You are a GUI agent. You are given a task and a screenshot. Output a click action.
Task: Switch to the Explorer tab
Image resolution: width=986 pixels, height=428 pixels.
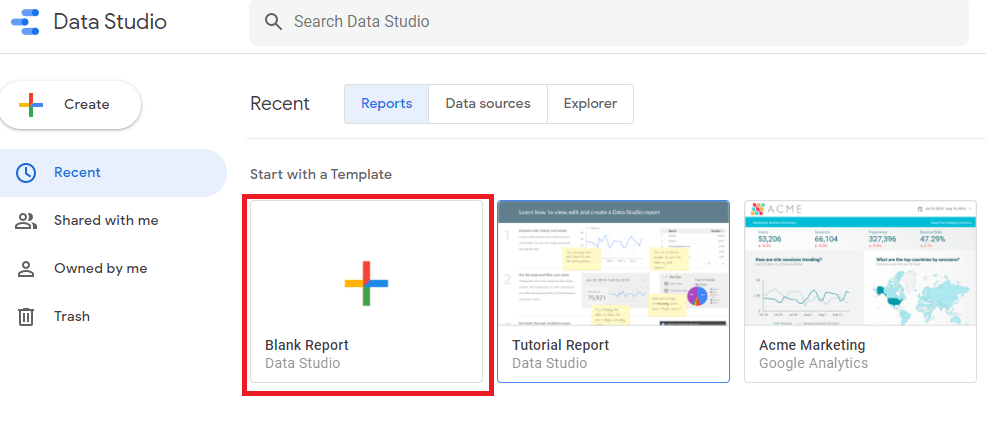(590, 104)
